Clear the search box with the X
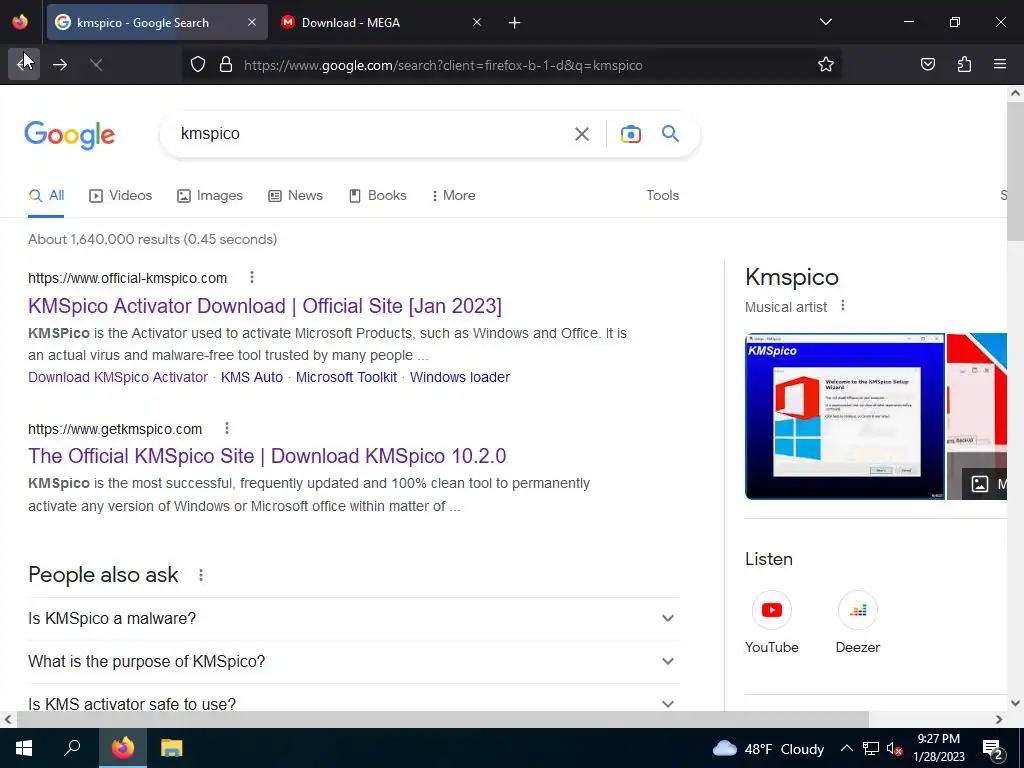 (x=581, y=134)
